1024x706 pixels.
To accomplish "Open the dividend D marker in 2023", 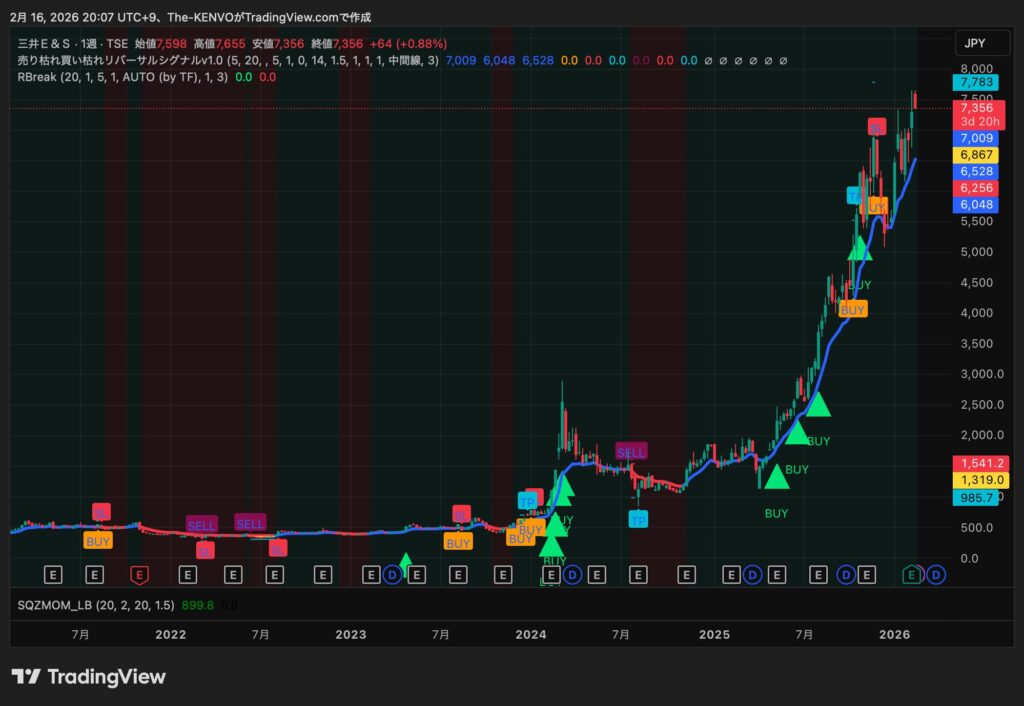I will coord(393,575).
